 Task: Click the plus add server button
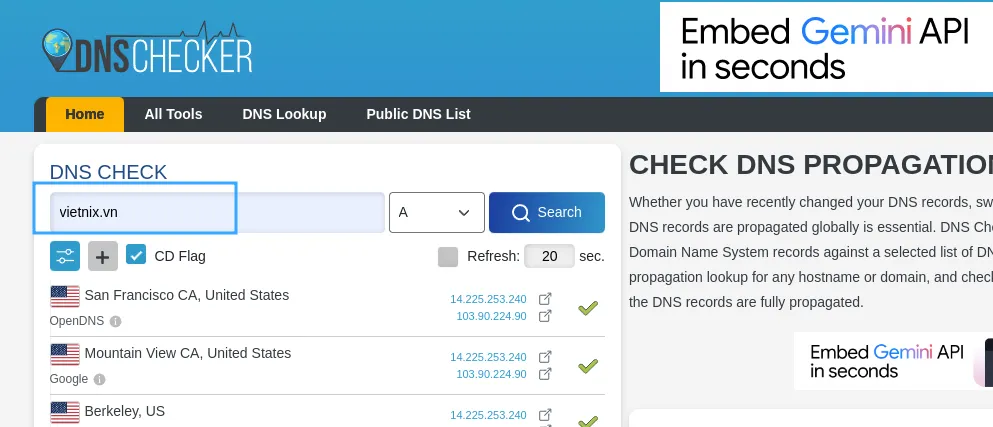[103, 256]
